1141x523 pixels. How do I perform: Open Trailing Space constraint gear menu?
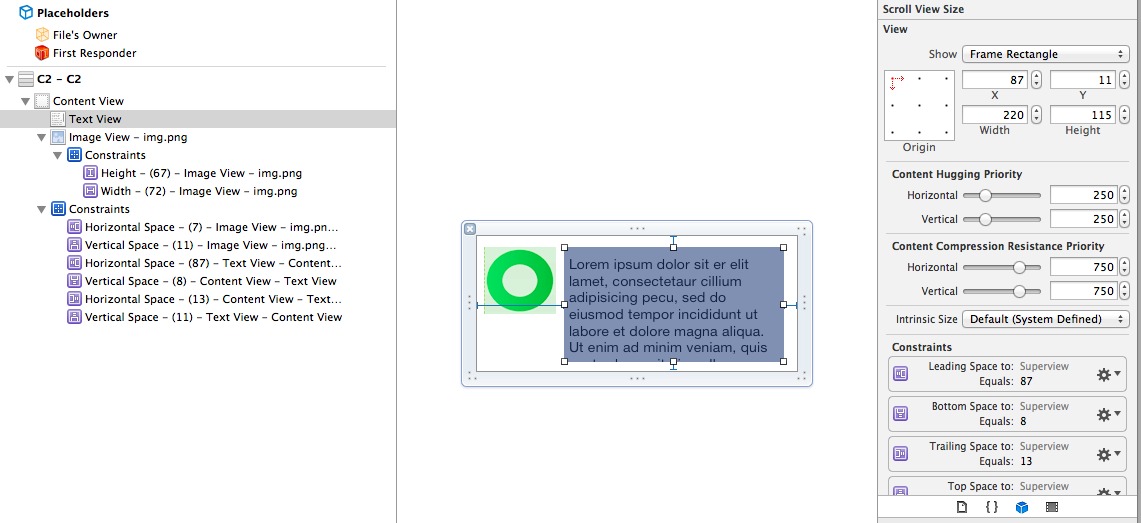point(1109,454)
